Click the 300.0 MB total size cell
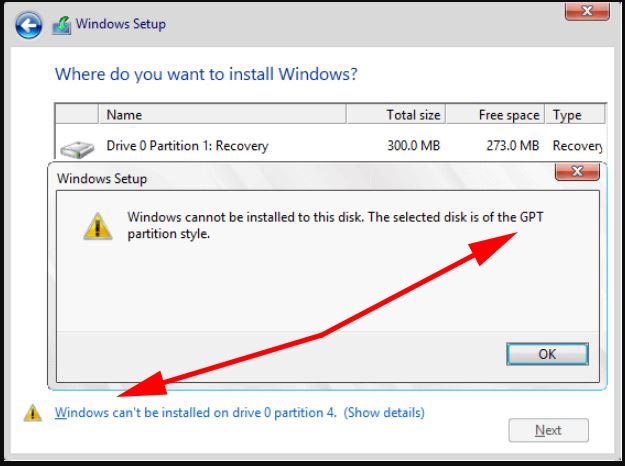The image size is (625, 466). tap(413, 146)
